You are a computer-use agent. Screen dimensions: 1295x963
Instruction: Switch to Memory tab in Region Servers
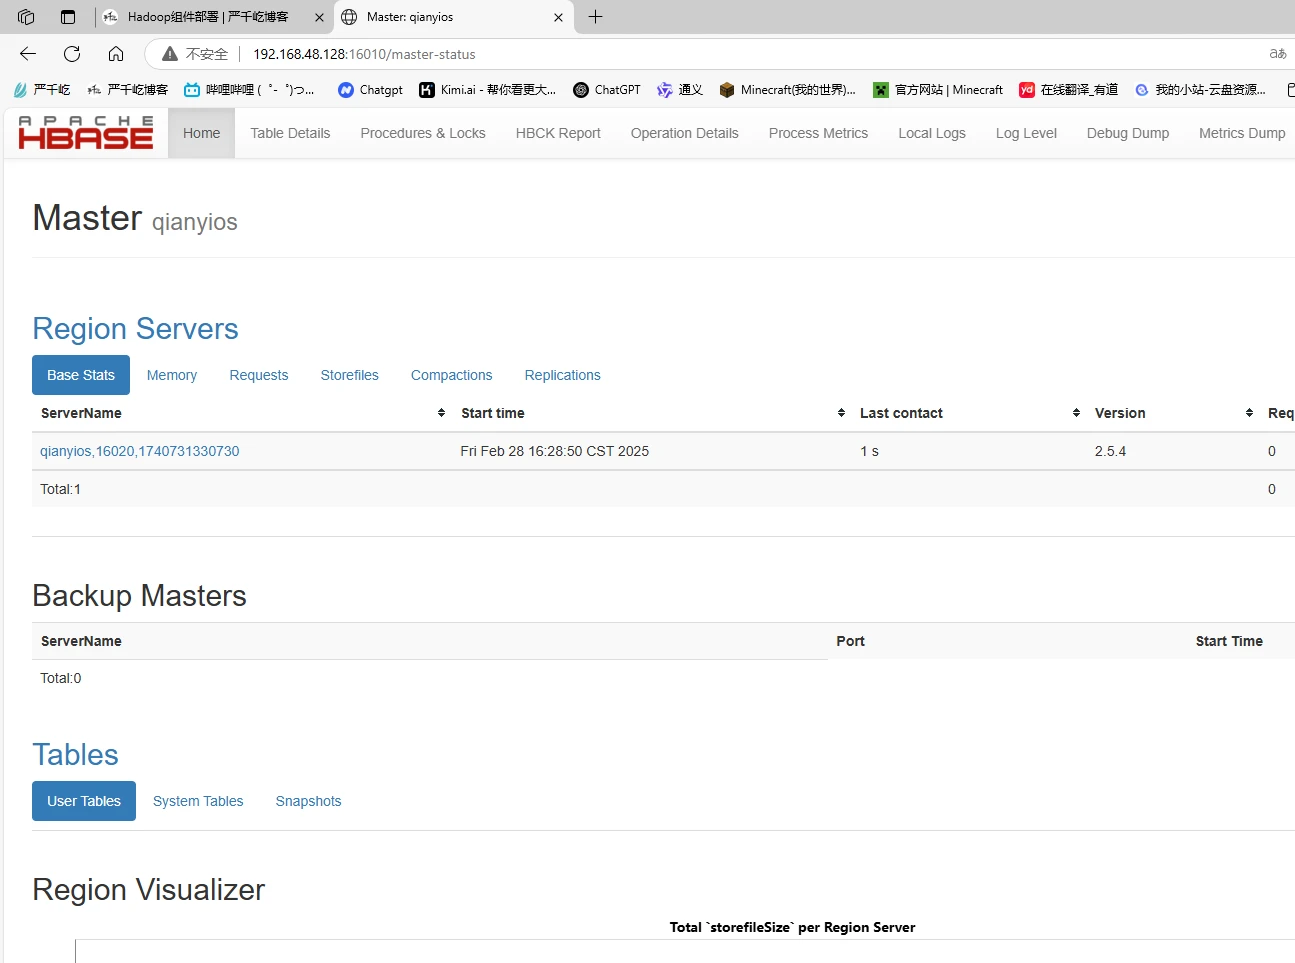coord(172,375)
